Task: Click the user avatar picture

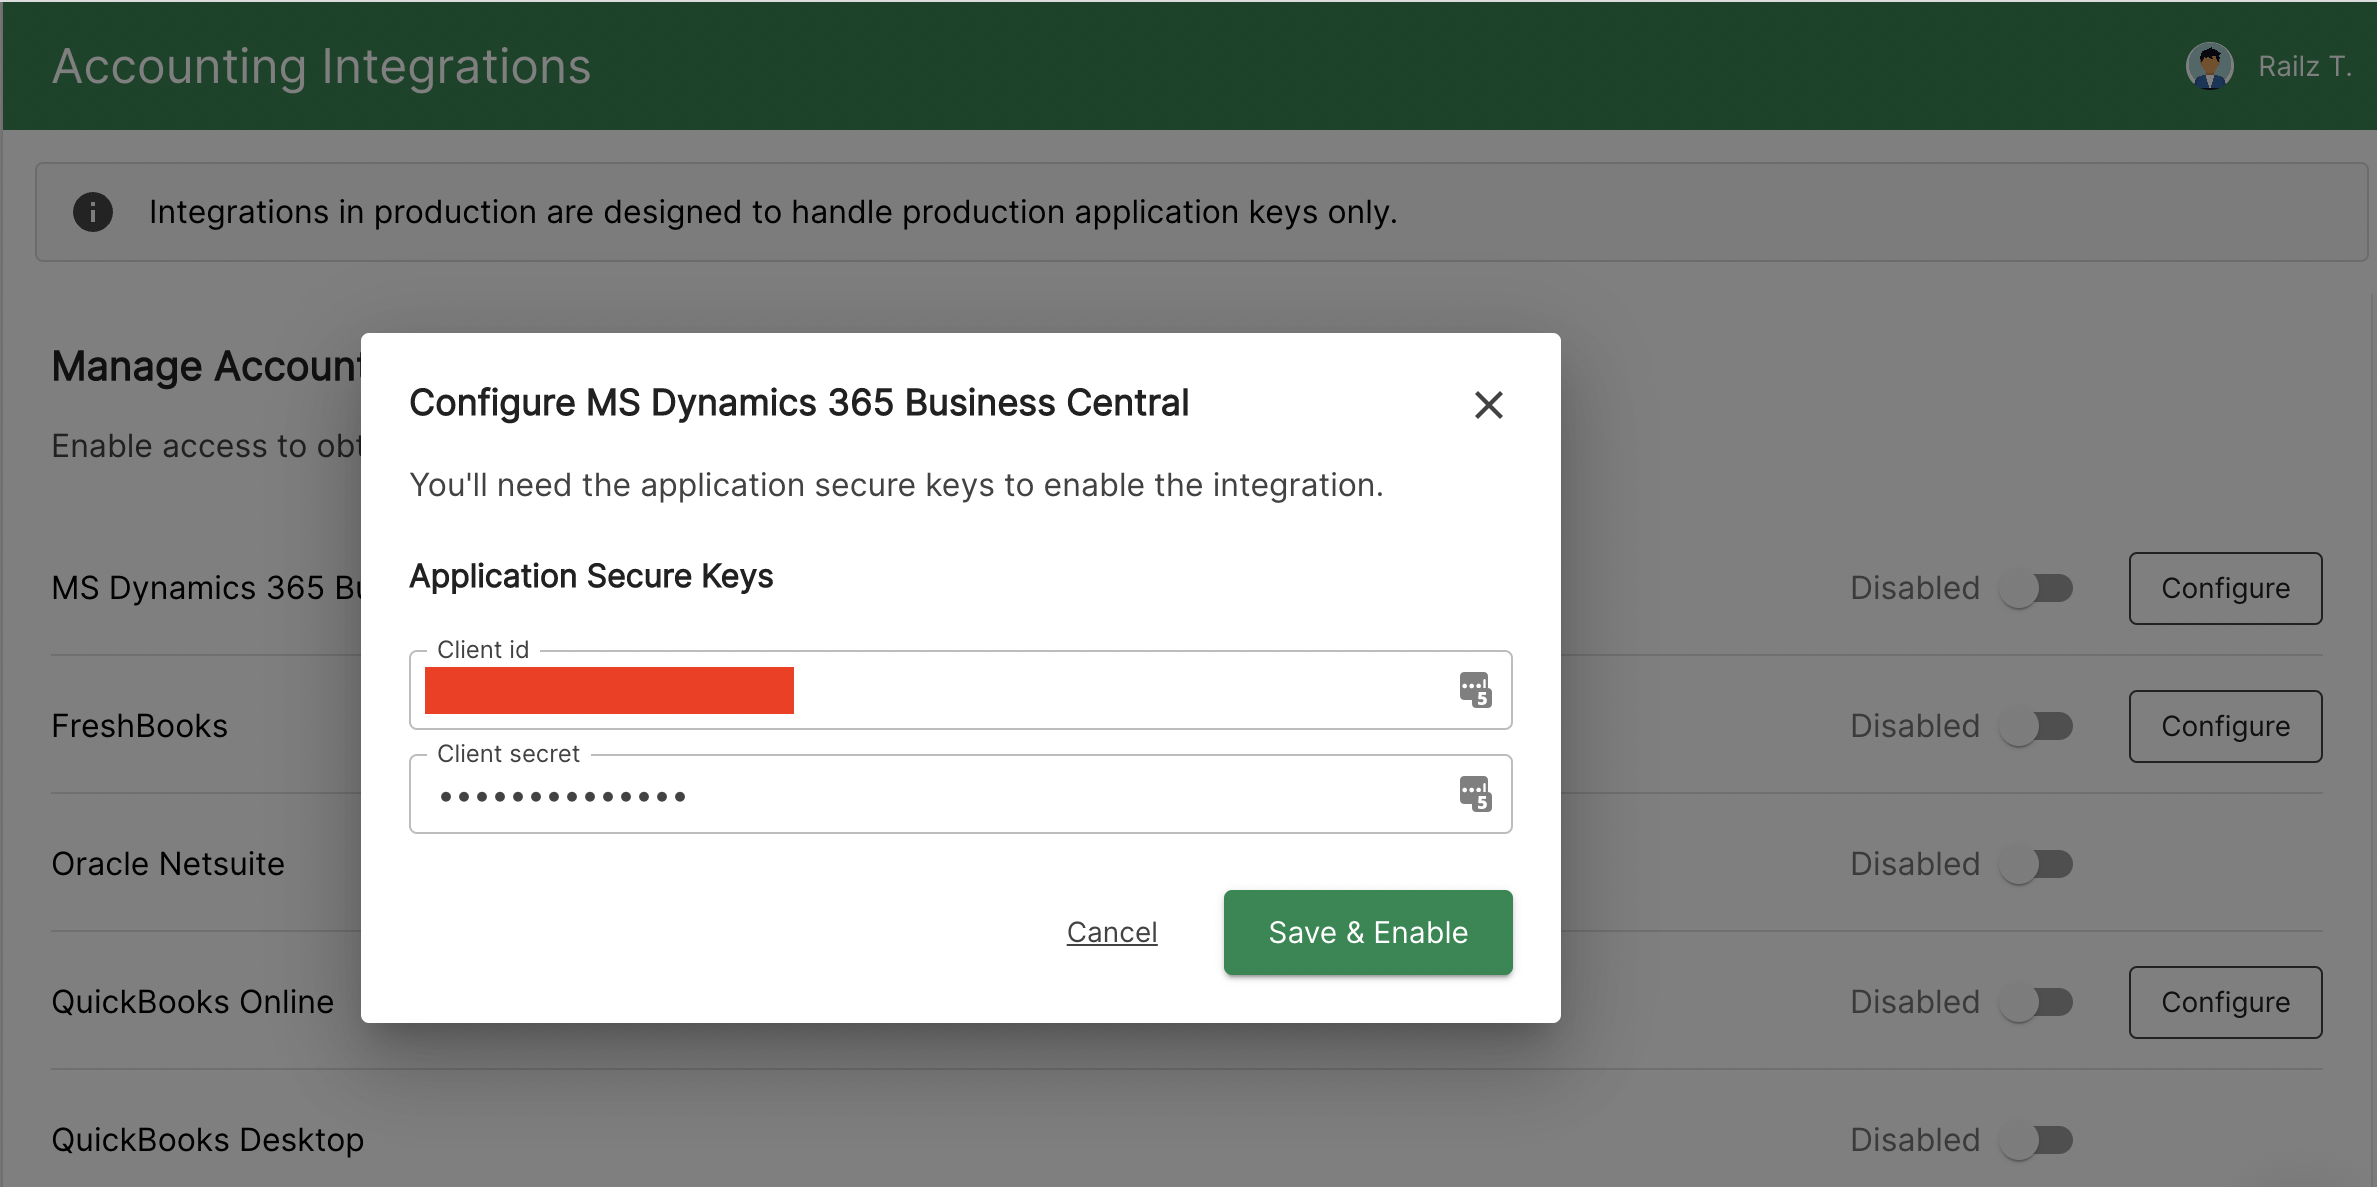Action: (2209, 66)
